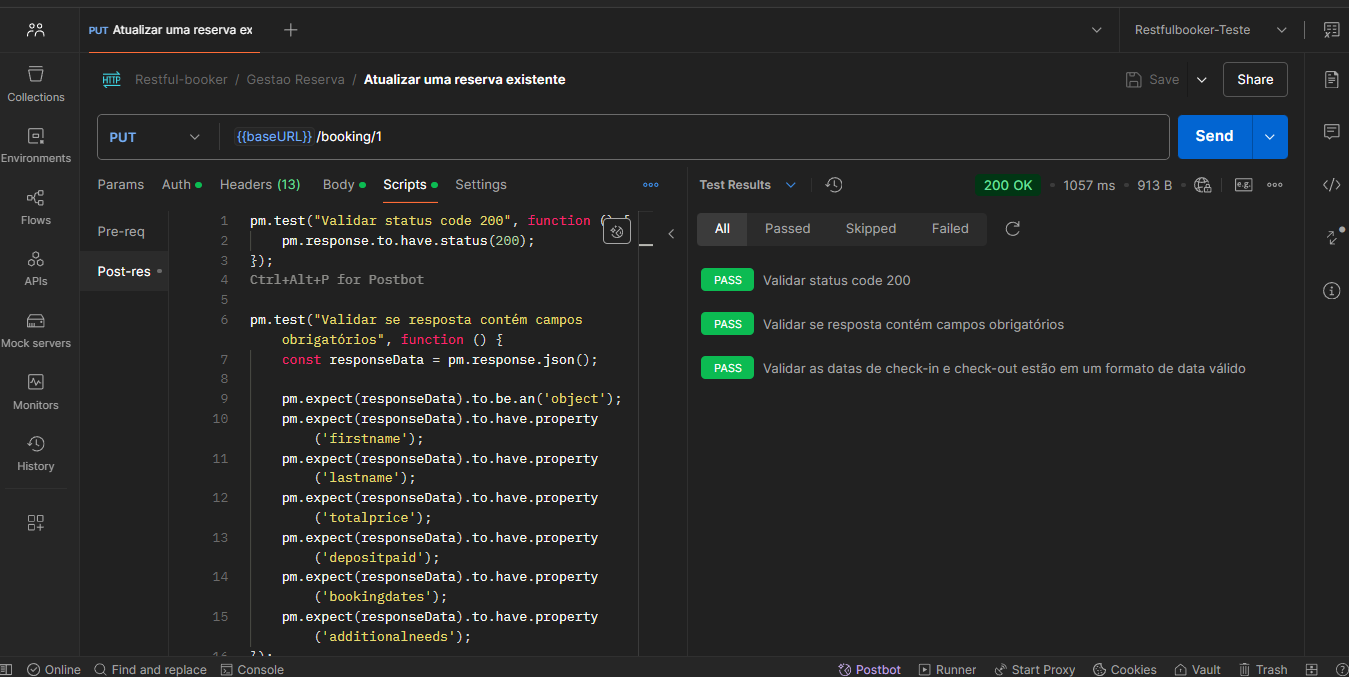This screenshot has width=1349, height=677.
Task: Show only Skipped test results
Action: (x=870, y=229)
